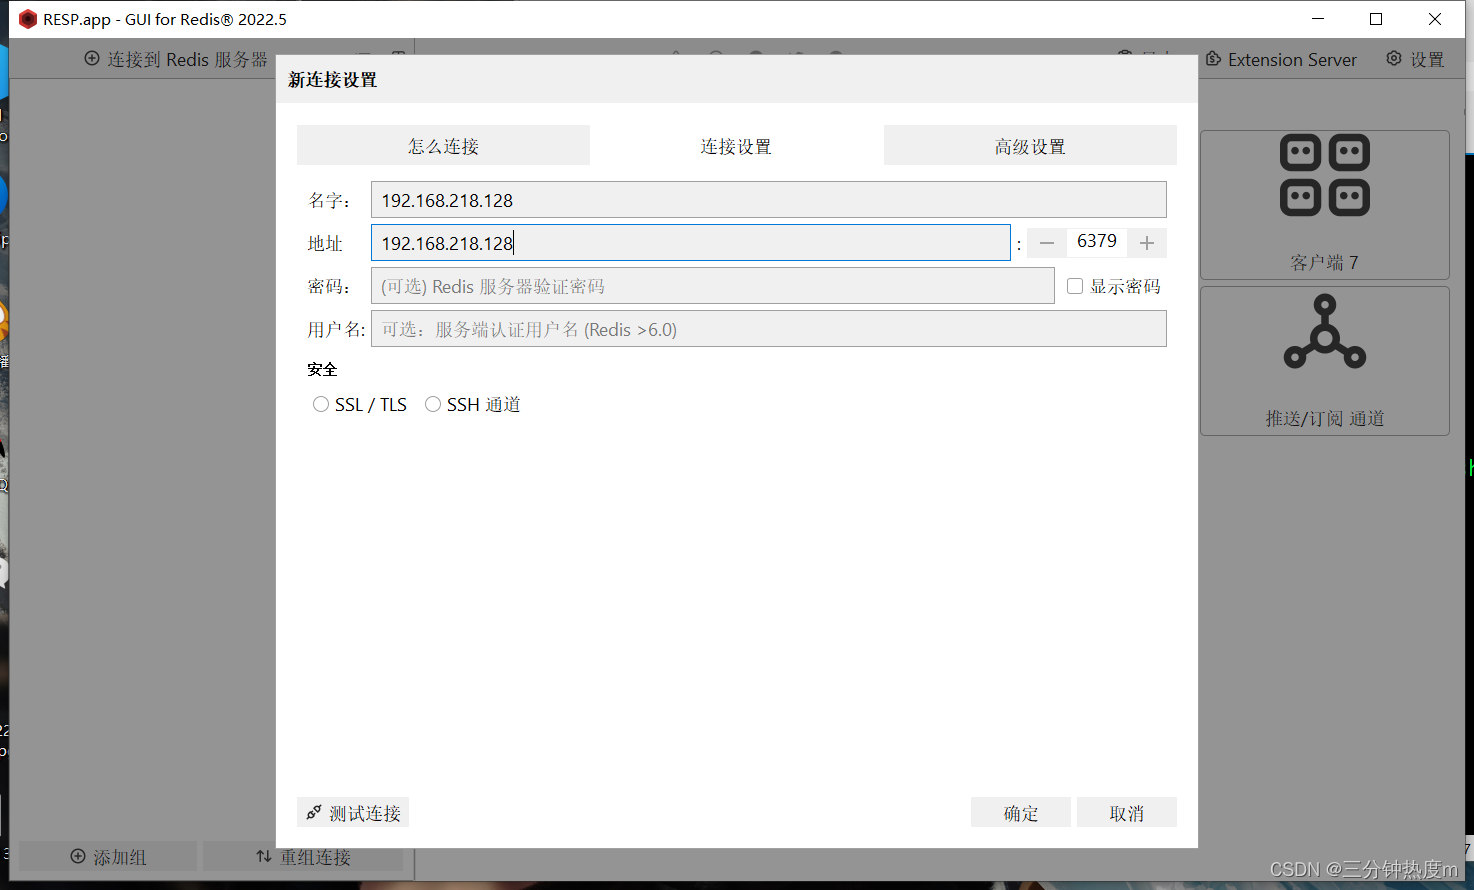Click the port value 6379 field
1474x890 pixels.
point(1097,242)
